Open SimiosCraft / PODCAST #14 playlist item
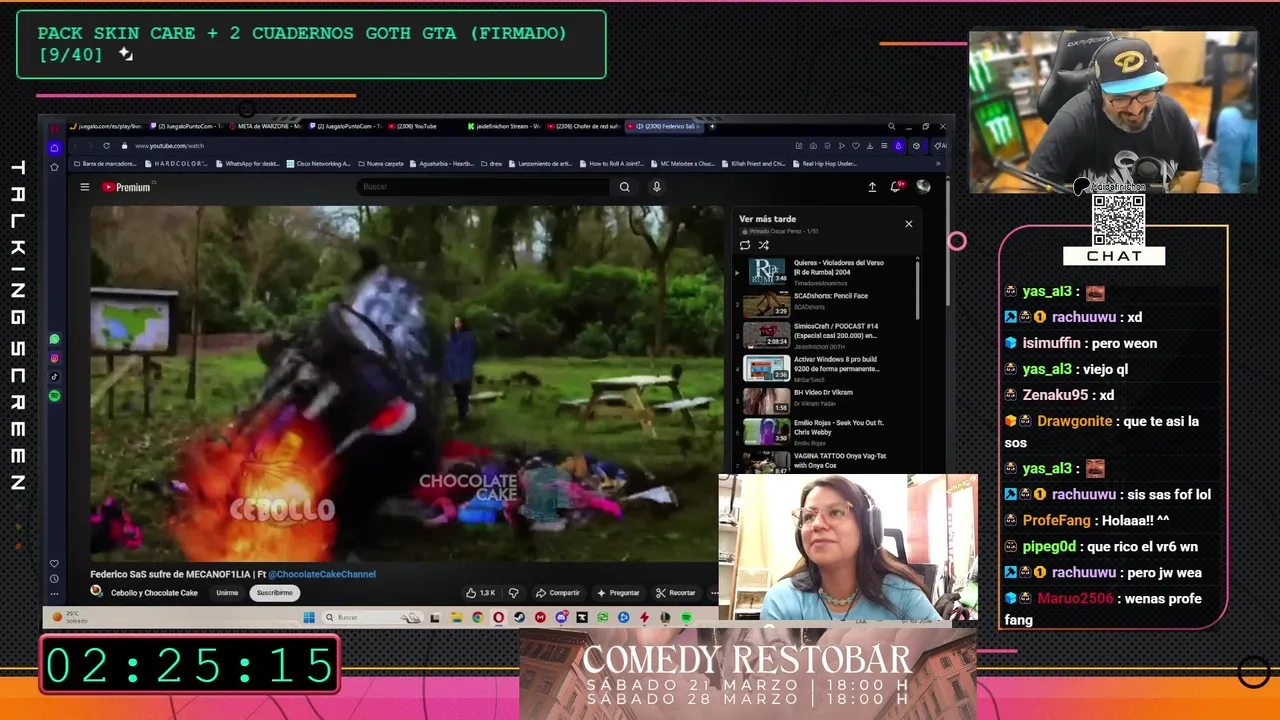The width and height of the screenshot is (1280, 720). tap(828, 335)
